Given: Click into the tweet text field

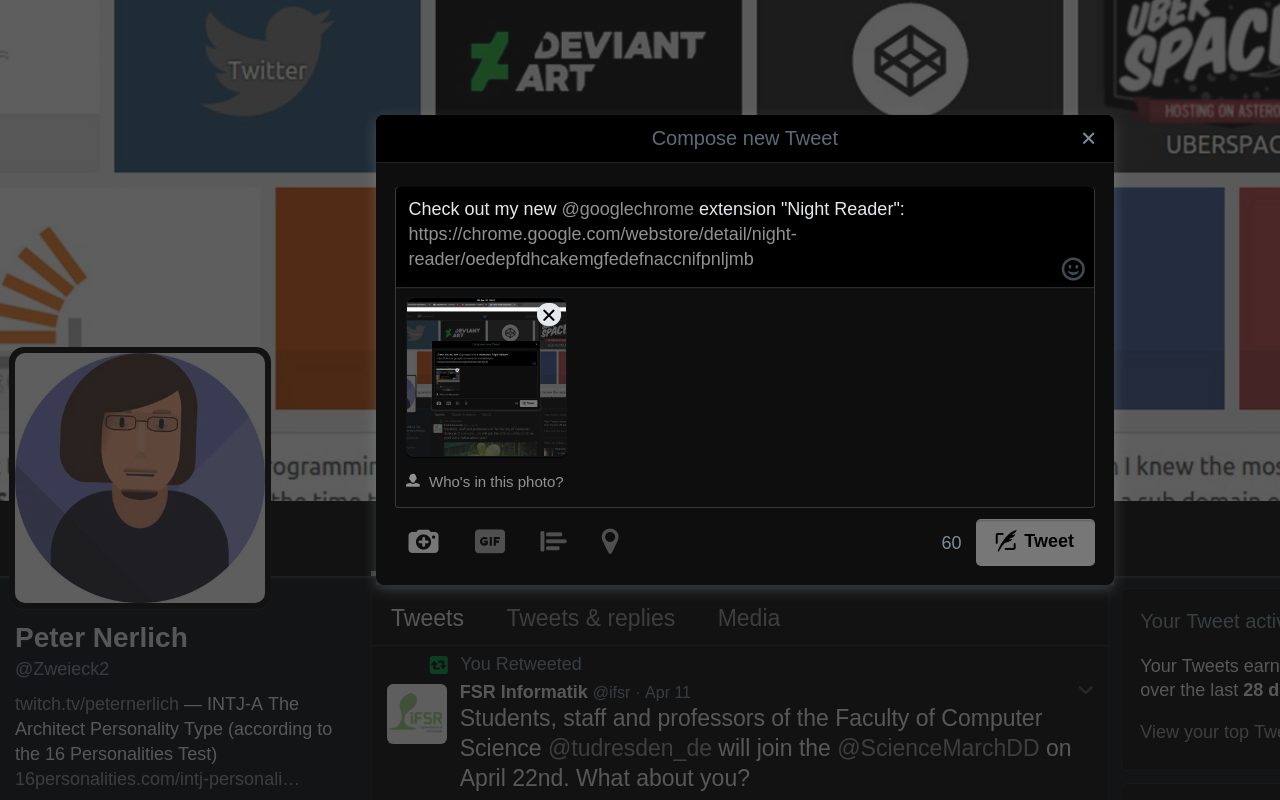Looking at the screenshot, I should [x=745, y=237].
